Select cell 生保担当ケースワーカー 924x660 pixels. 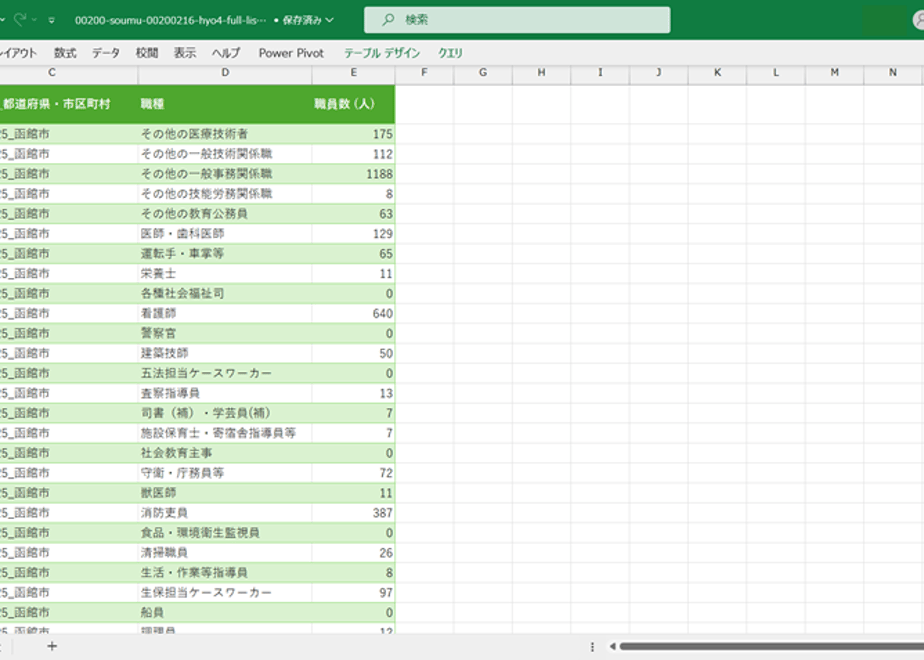(x=225, y=592)
